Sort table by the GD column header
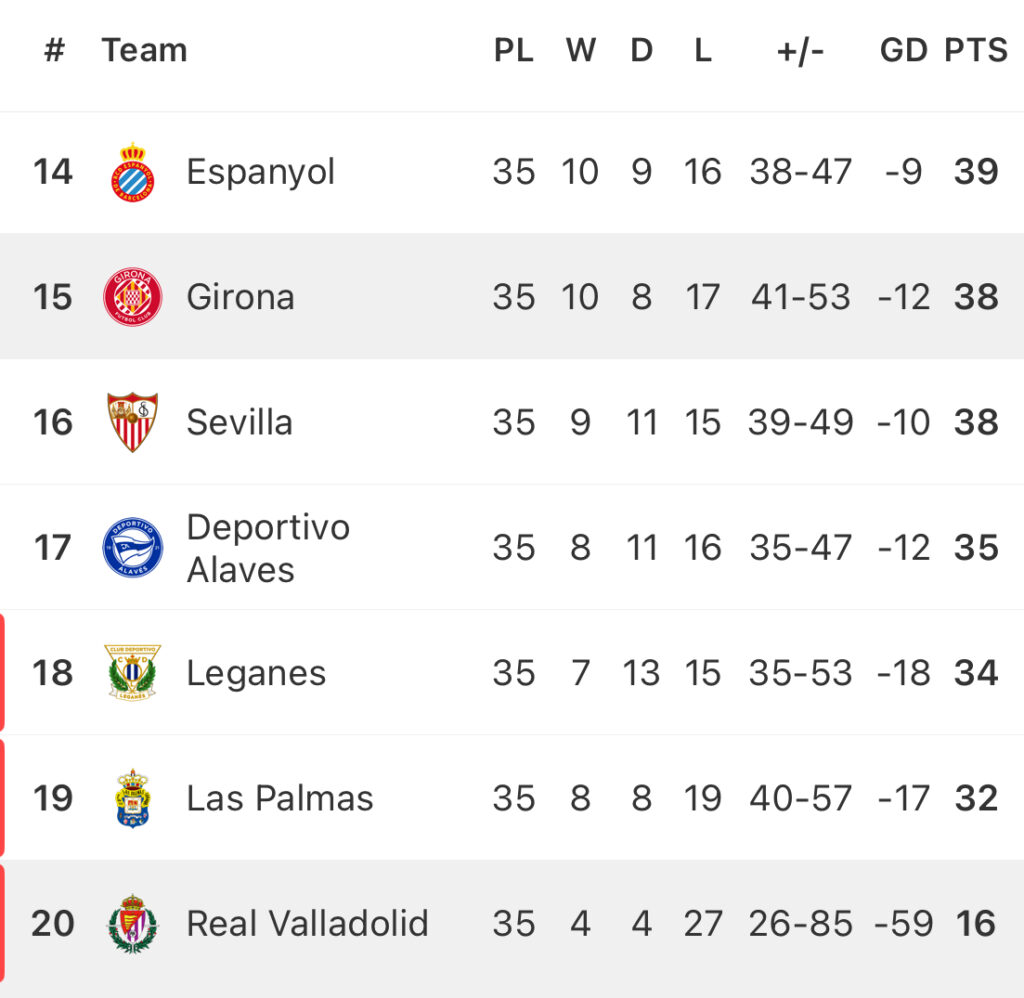1024x998 pixels. pos(903,50)
